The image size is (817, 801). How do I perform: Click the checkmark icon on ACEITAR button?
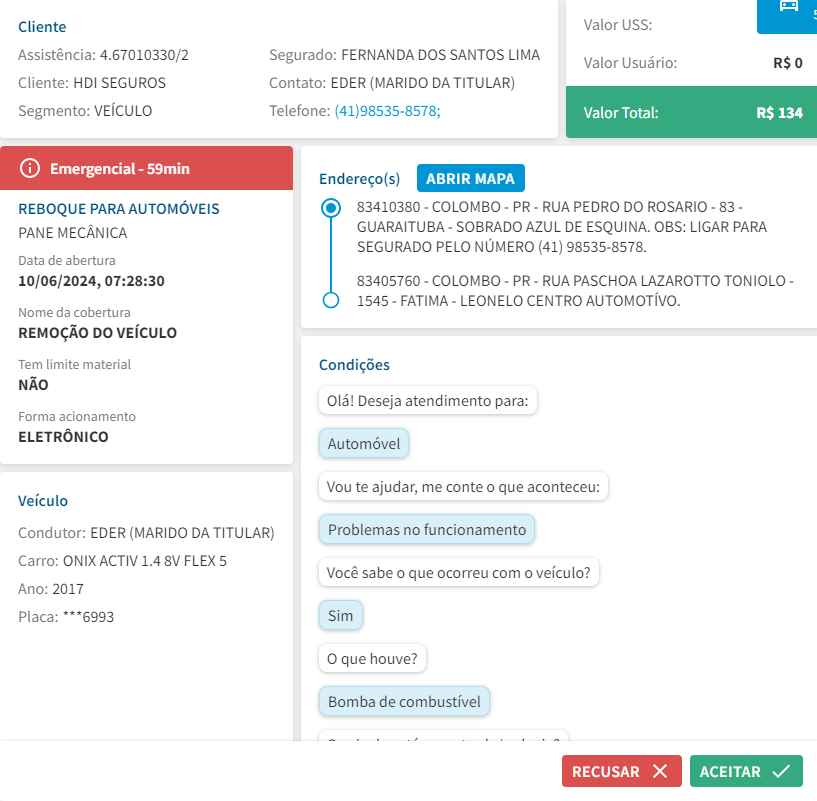point(781,771)
